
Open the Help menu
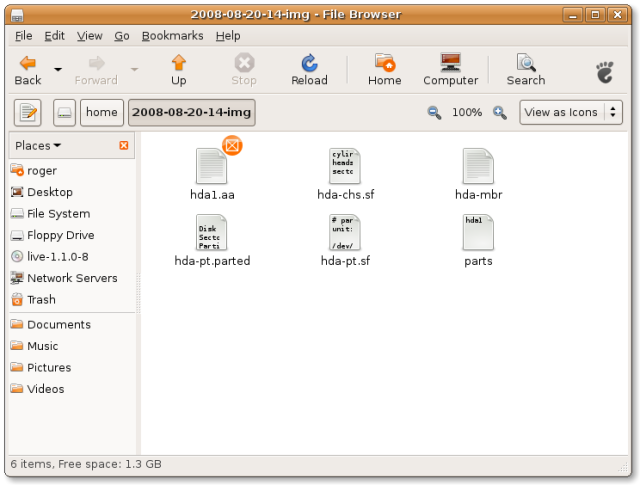click(228, 36)
